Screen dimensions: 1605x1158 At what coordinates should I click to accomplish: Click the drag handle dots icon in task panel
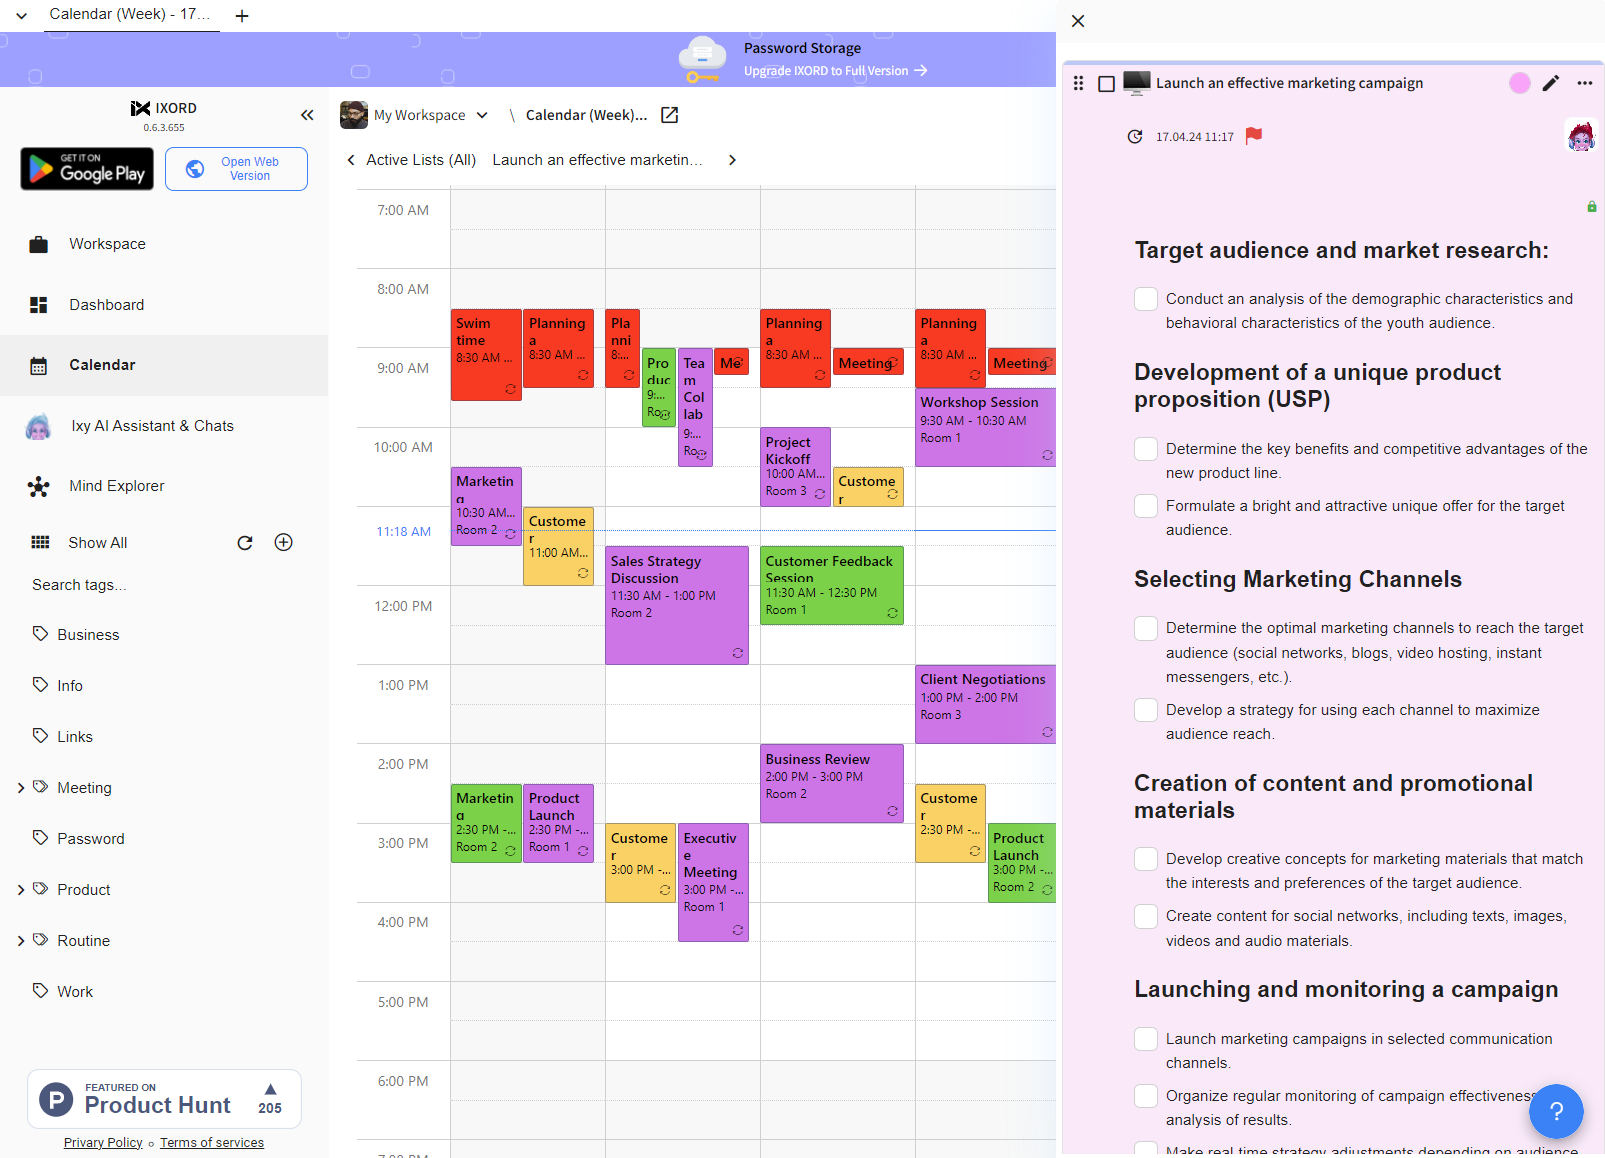click(1078, 83)
